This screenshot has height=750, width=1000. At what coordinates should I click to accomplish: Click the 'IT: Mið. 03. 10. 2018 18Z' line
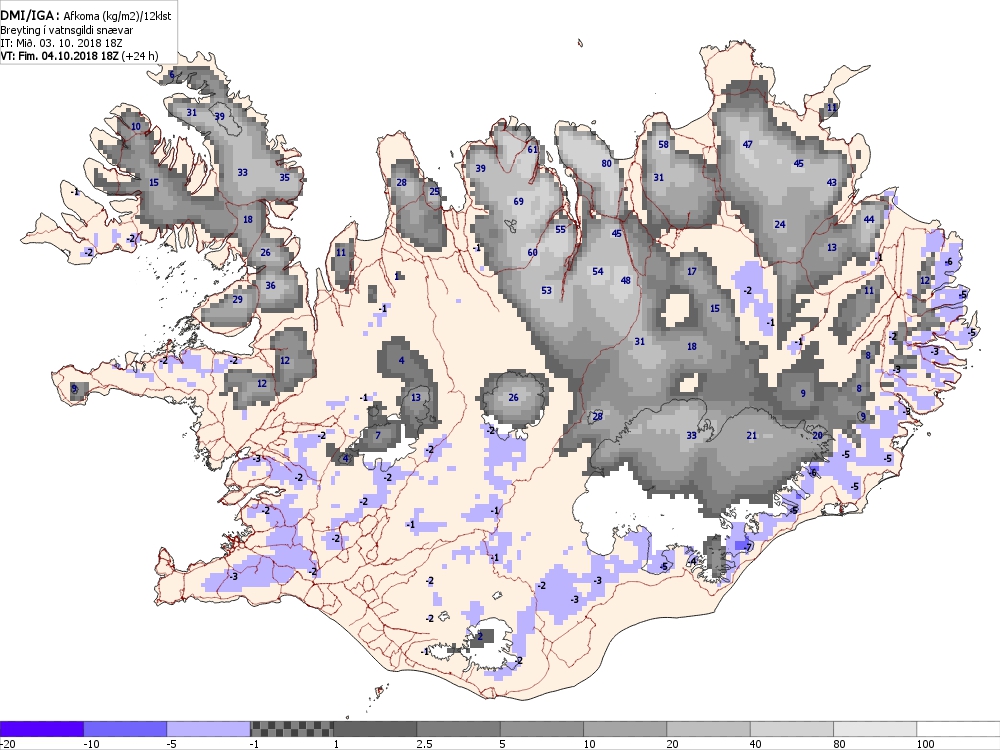point(61,43)
